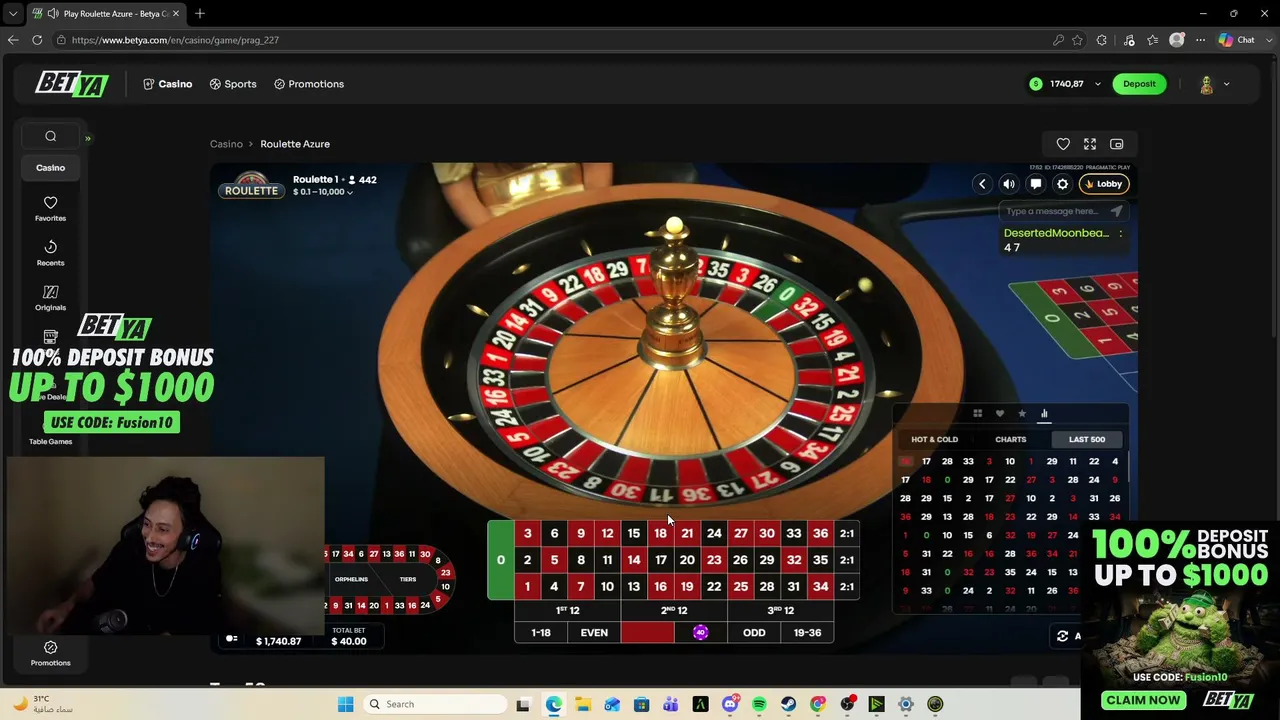Open Promotions at the sidebar bottom
1280x720 pixels.
[x=50, y=653]
